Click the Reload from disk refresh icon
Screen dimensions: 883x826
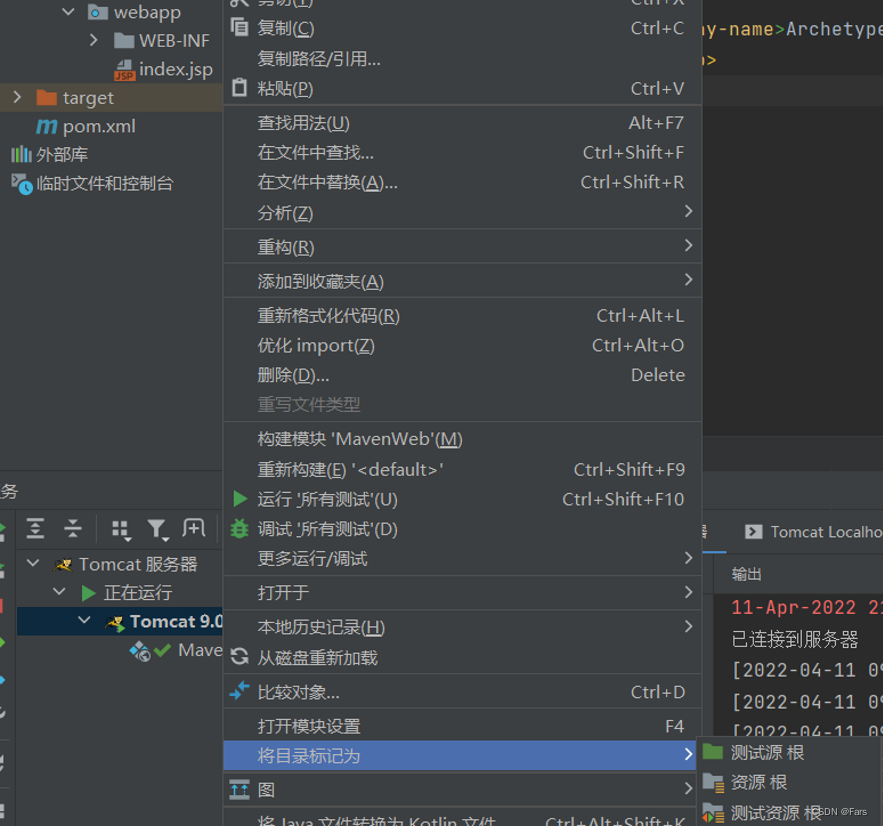(239, 657)
